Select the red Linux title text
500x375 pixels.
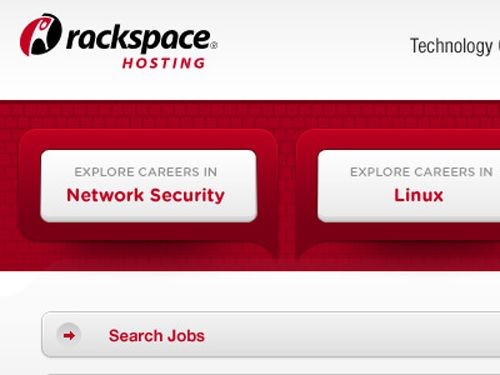tap(419, 195)
